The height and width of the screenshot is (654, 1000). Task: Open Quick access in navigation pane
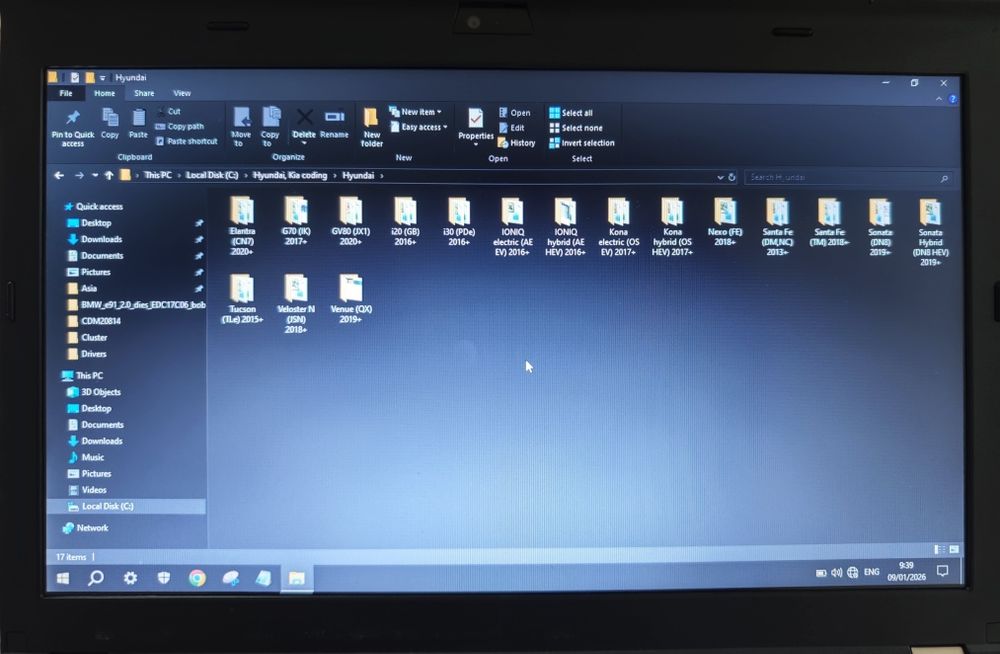[x=93, y=207]
